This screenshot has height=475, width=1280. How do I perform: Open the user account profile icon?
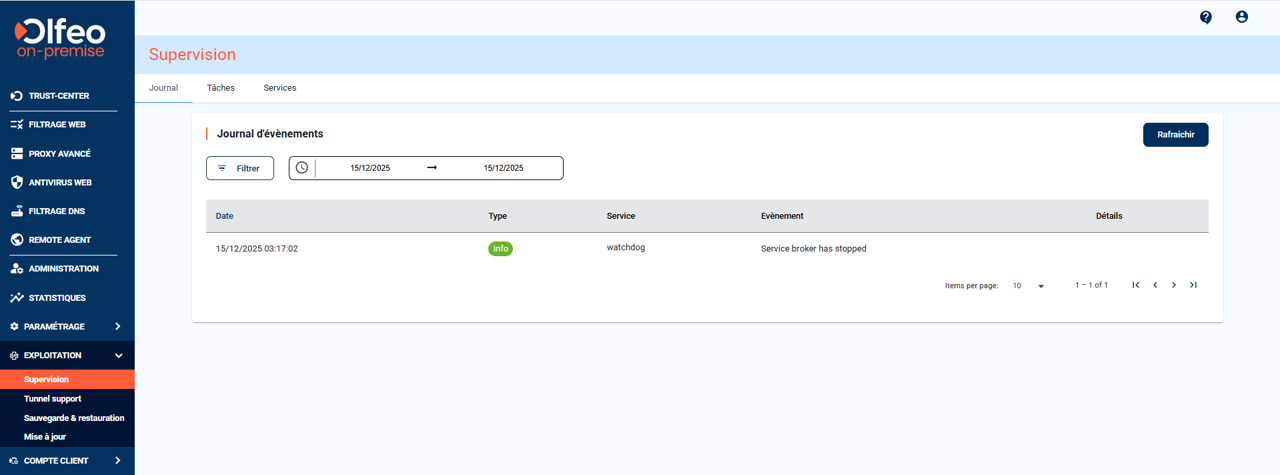click(x=1241, y=17)
